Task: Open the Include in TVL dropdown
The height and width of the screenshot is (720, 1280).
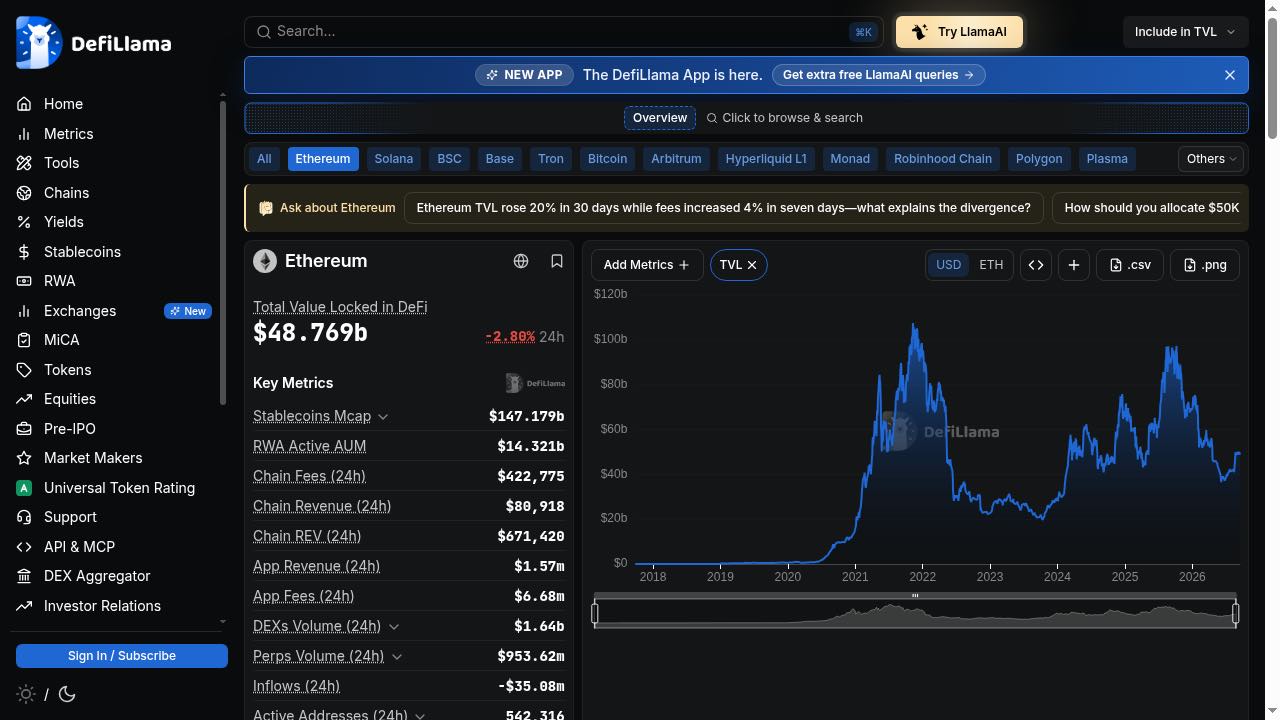Action: pyautogui.click(x=1185, y=32)
